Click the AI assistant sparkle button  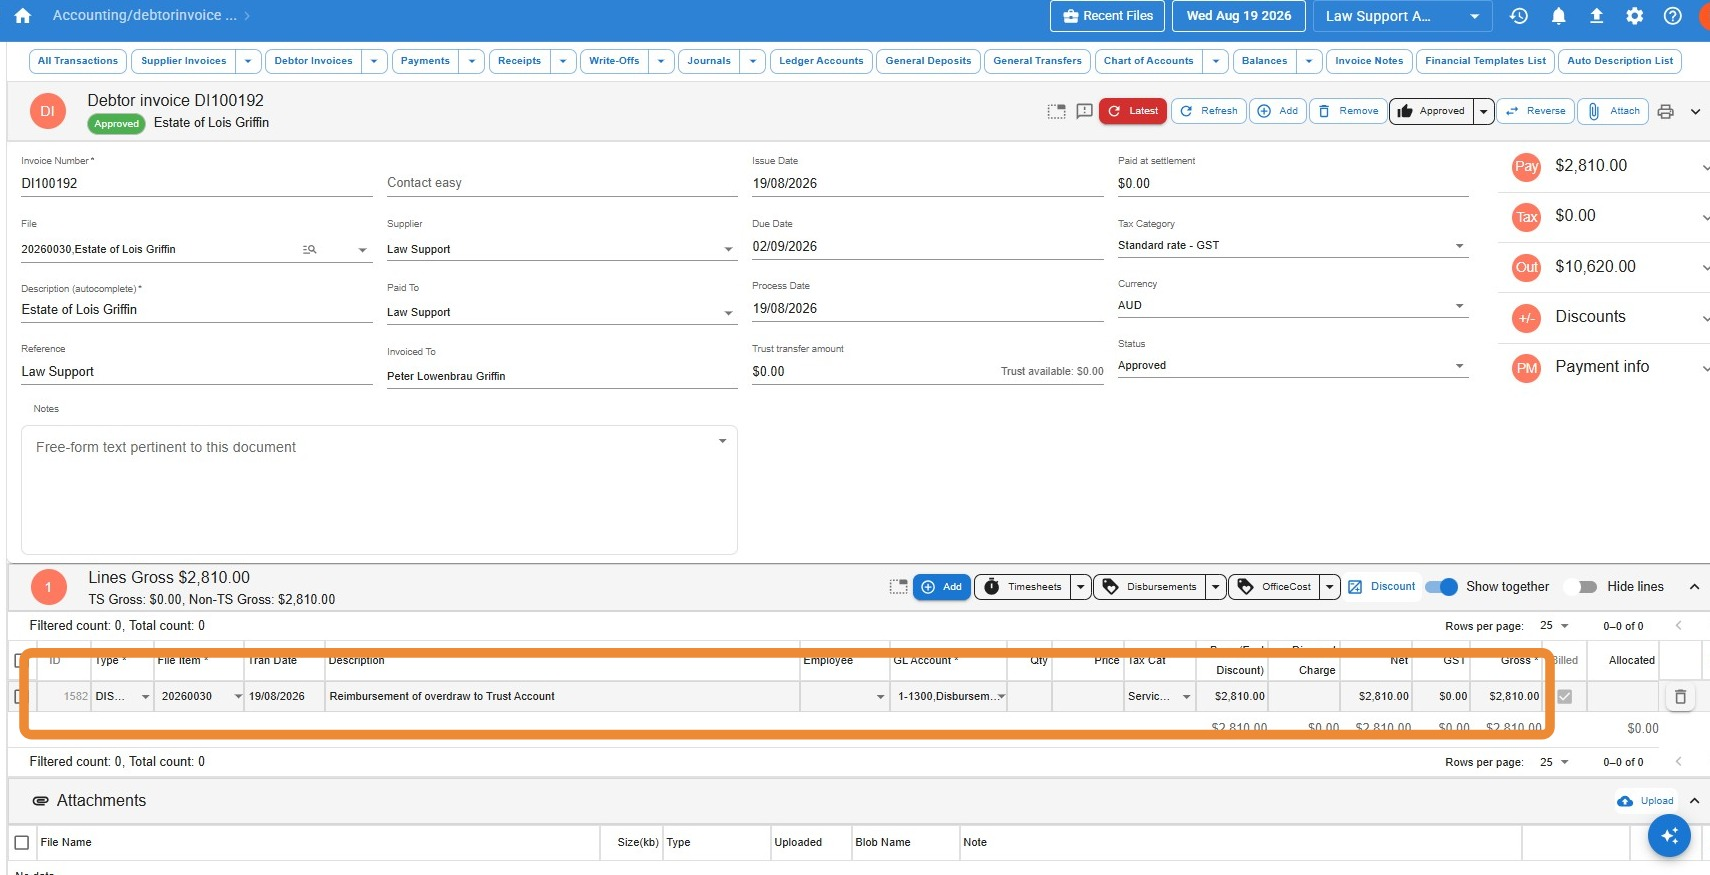(1669, 835)
